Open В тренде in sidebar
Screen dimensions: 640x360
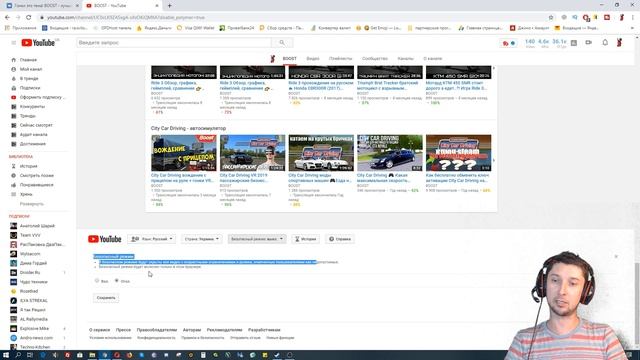pos(29,78)
